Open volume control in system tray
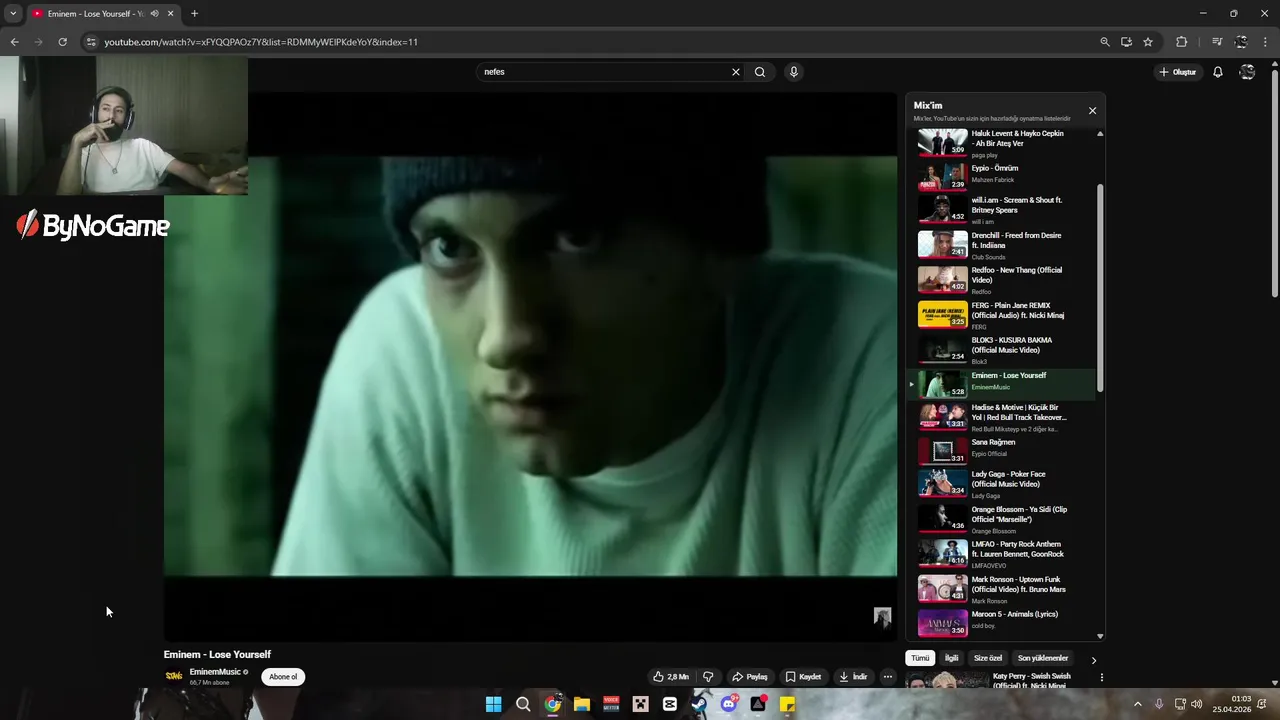 click(1196, 704)
